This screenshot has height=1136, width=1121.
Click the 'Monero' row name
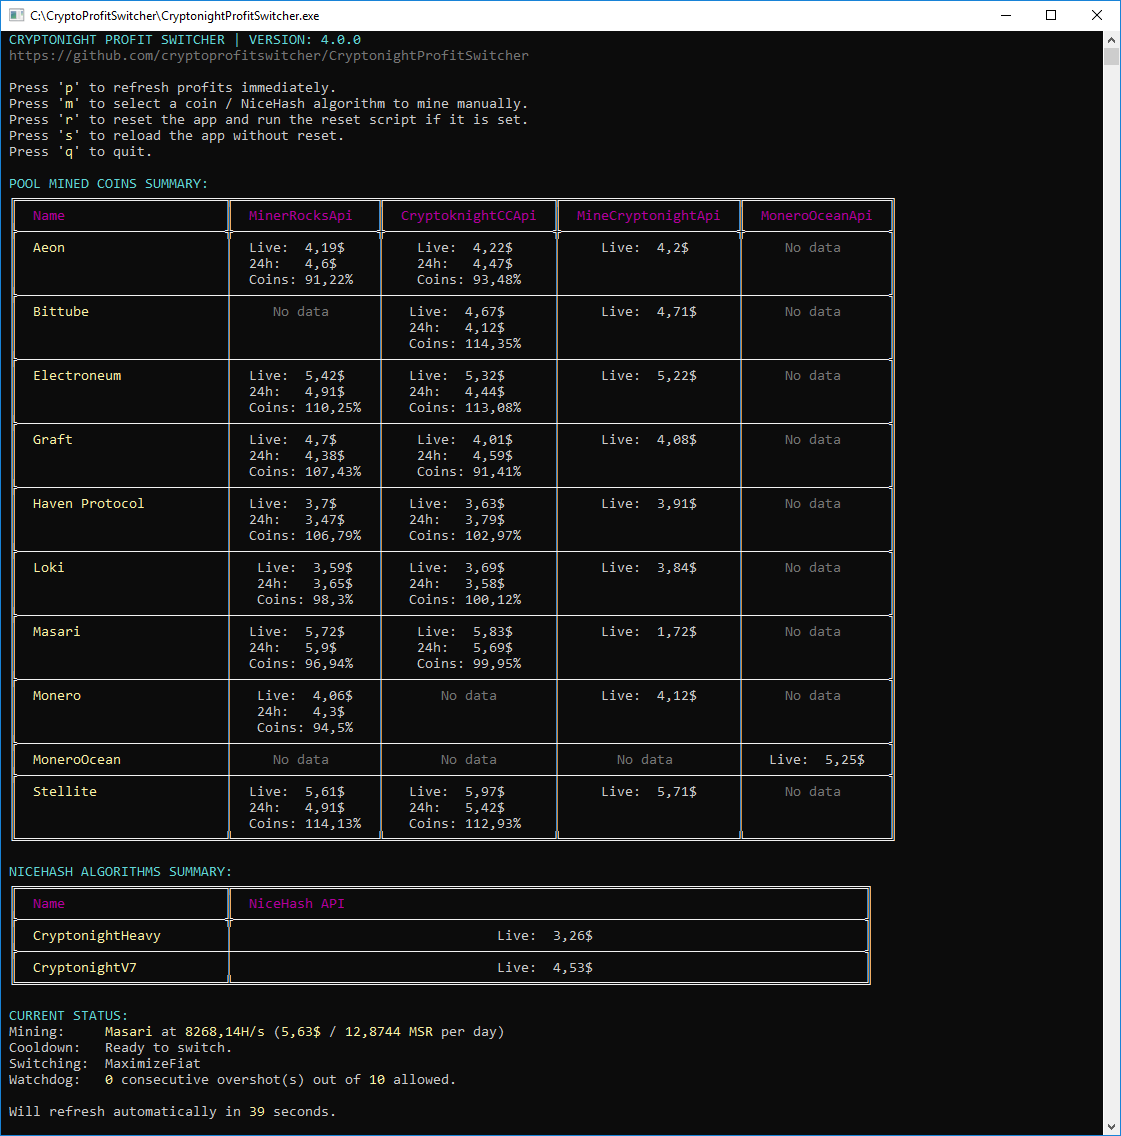tap(57, 695)
